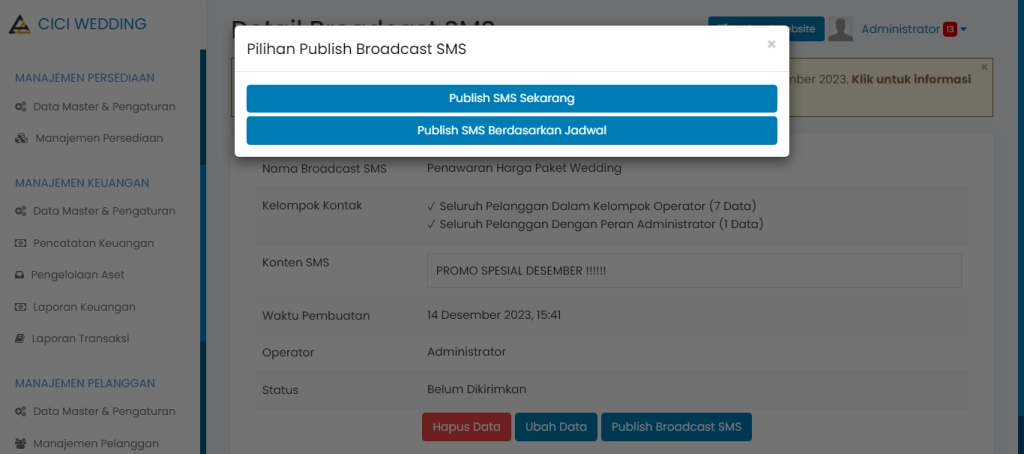Click book icon next to Laporan Transaksi

click(20, 338)
